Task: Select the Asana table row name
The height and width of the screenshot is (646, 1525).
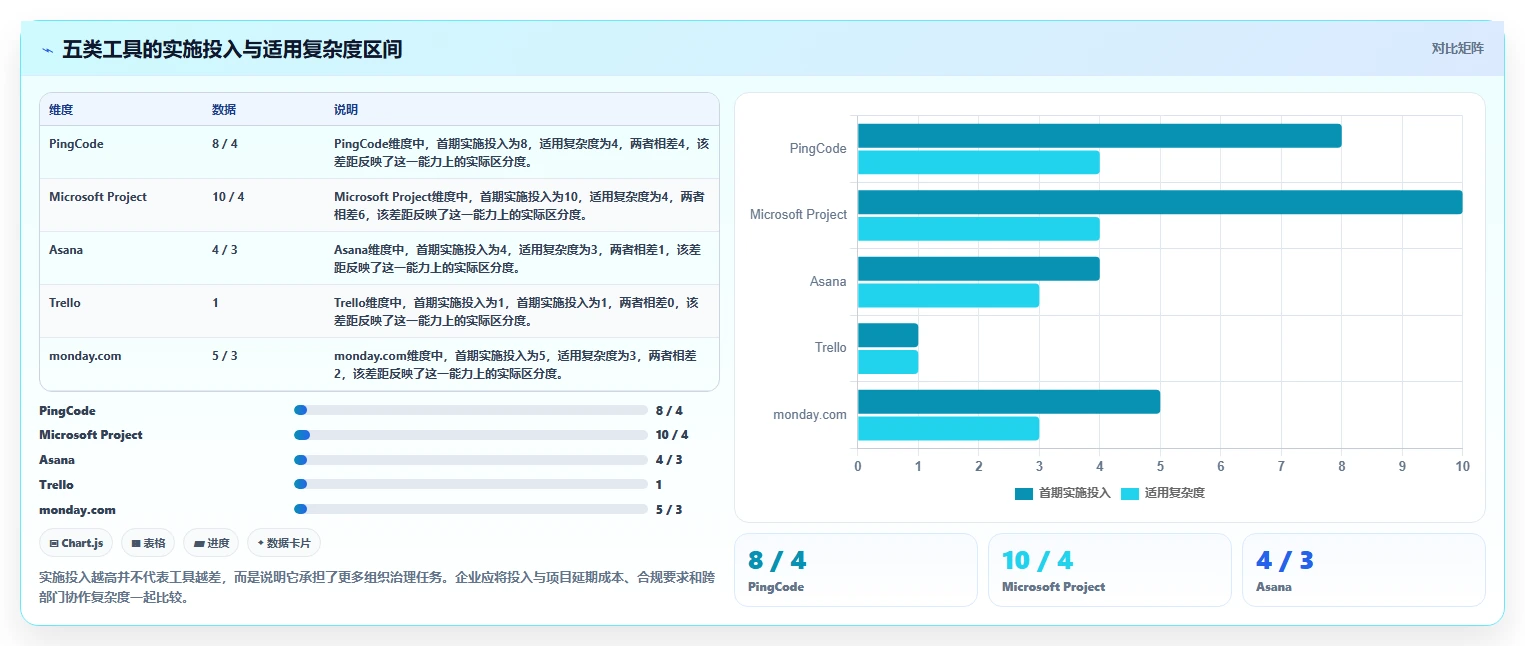Action: pos(66,250)
